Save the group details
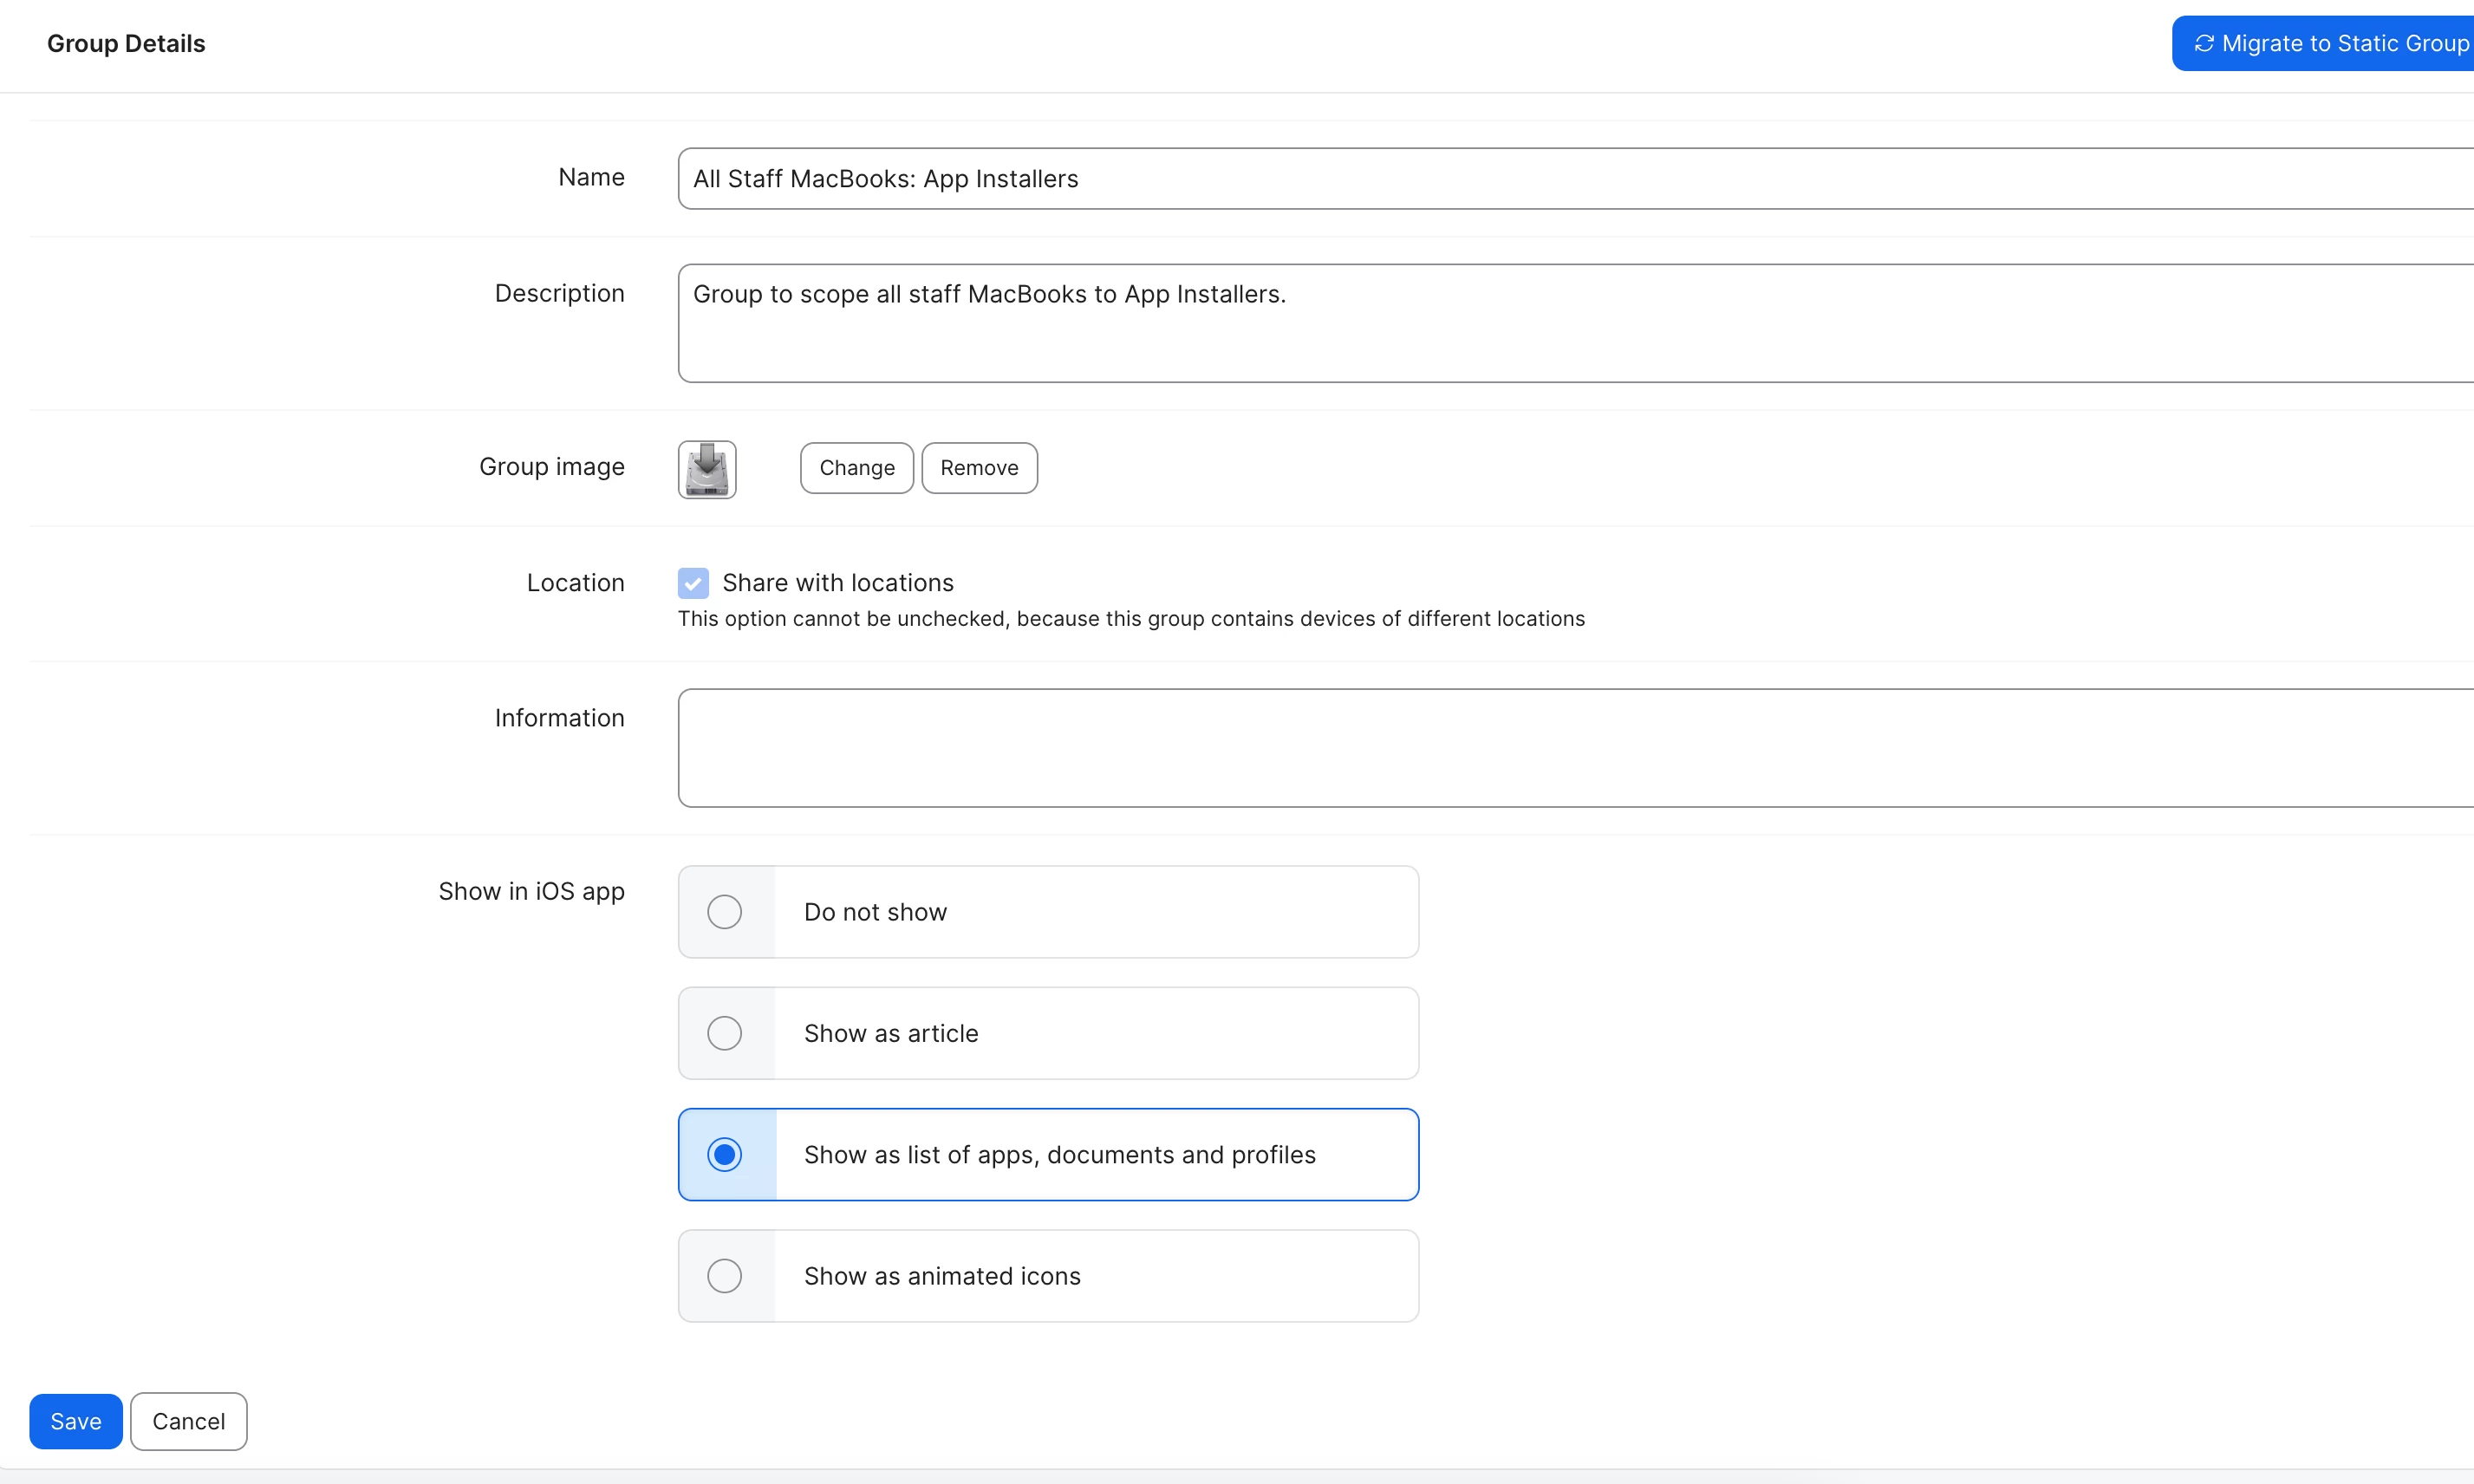Viewport: 2474px width, 1484px height. pos(76,1421)
